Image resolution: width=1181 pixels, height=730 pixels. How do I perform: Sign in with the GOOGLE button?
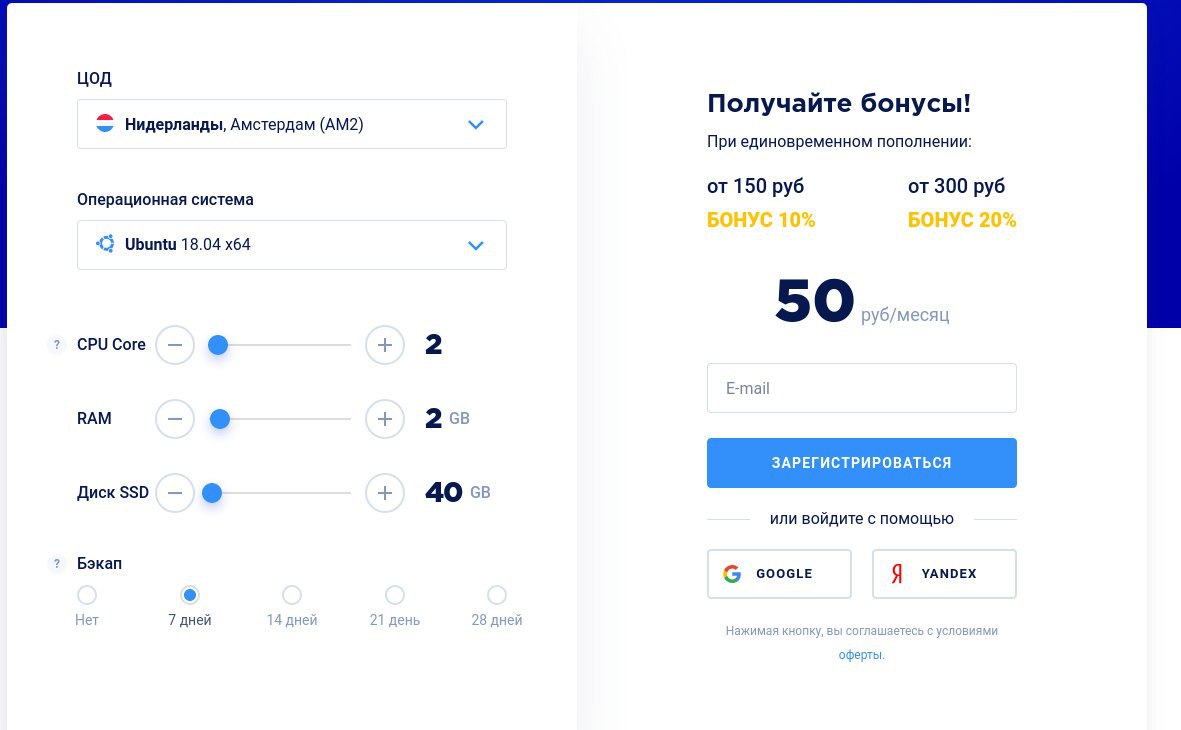779,574
